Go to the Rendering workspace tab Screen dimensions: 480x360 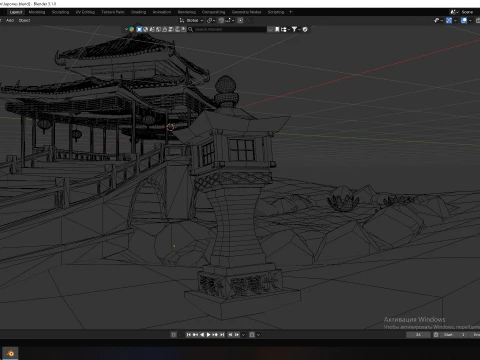187,12
